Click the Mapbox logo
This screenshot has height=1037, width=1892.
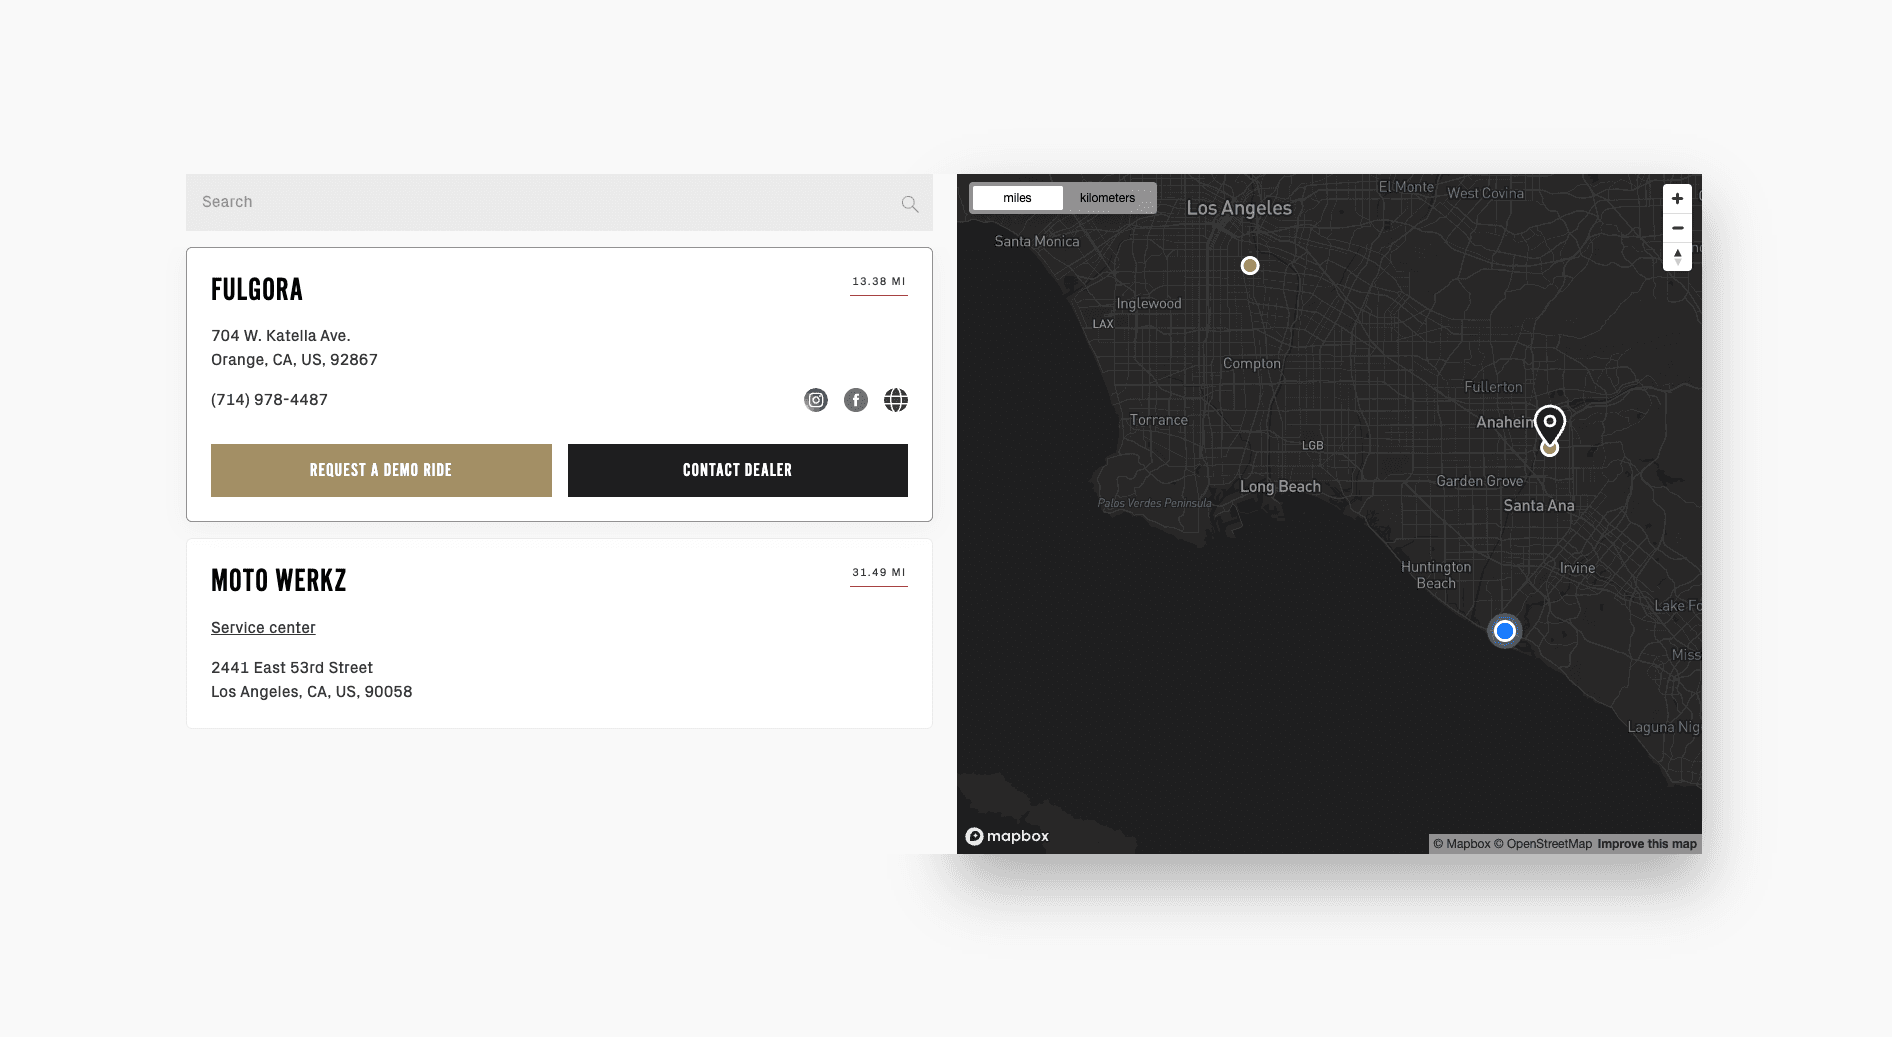[x=1007, y=836]
